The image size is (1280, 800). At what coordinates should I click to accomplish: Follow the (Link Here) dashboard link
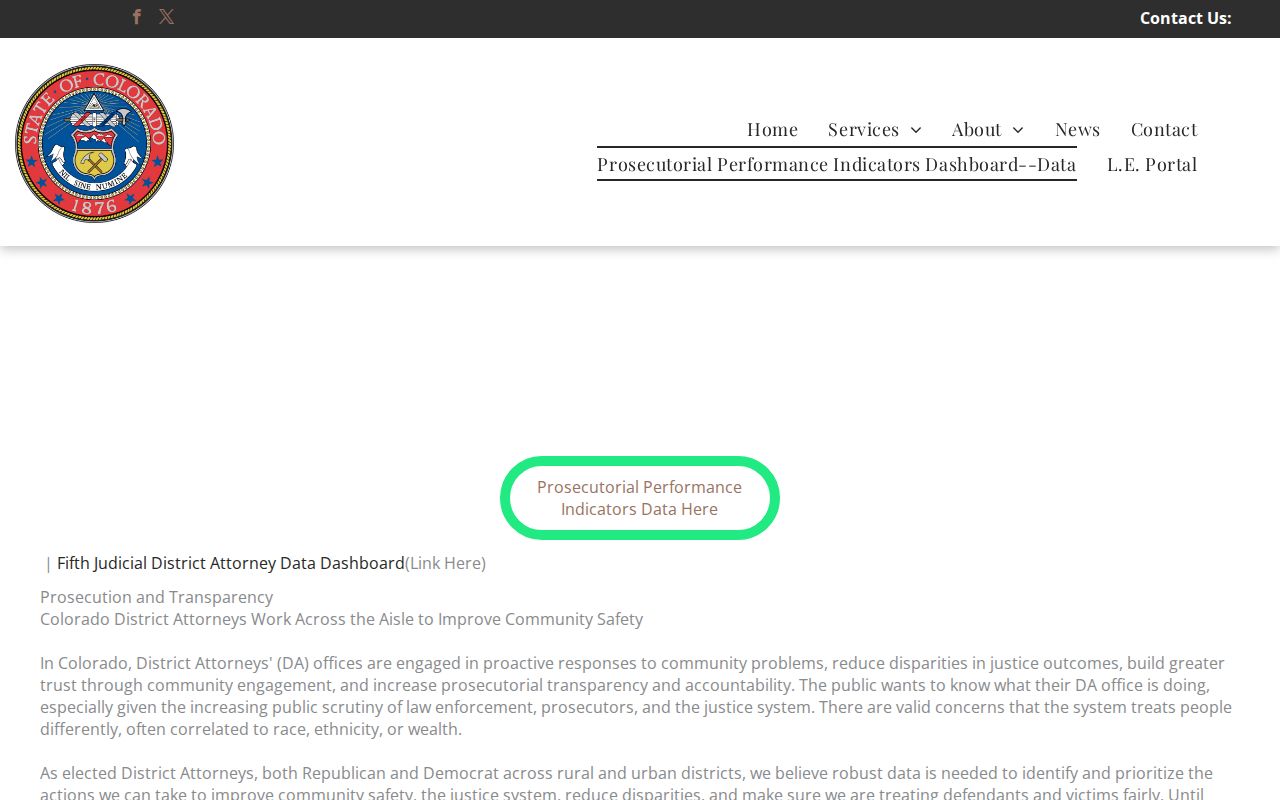pyautogui.click(x=445, y=563)
